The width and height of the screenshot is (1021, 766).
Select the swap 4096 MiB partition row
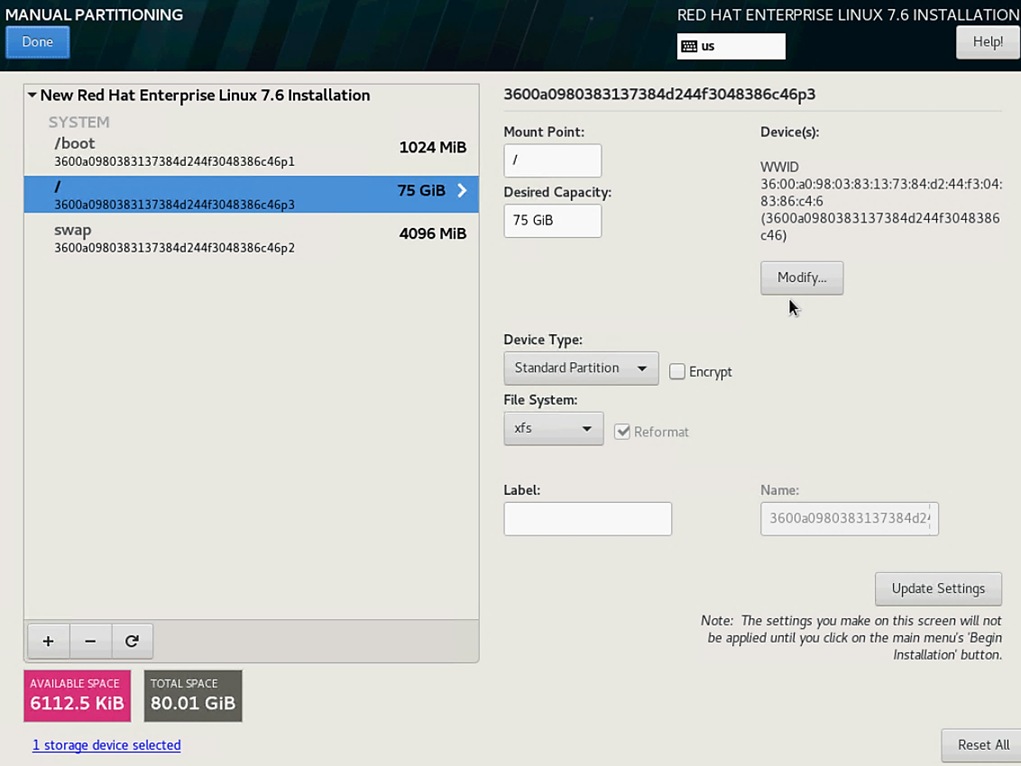pyautogui.click(x=251, y=238)
